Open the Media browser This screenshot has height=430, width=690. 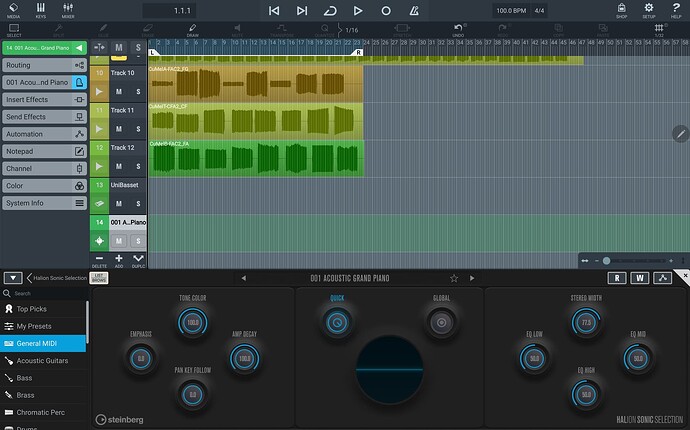click(x=13, y=10)
